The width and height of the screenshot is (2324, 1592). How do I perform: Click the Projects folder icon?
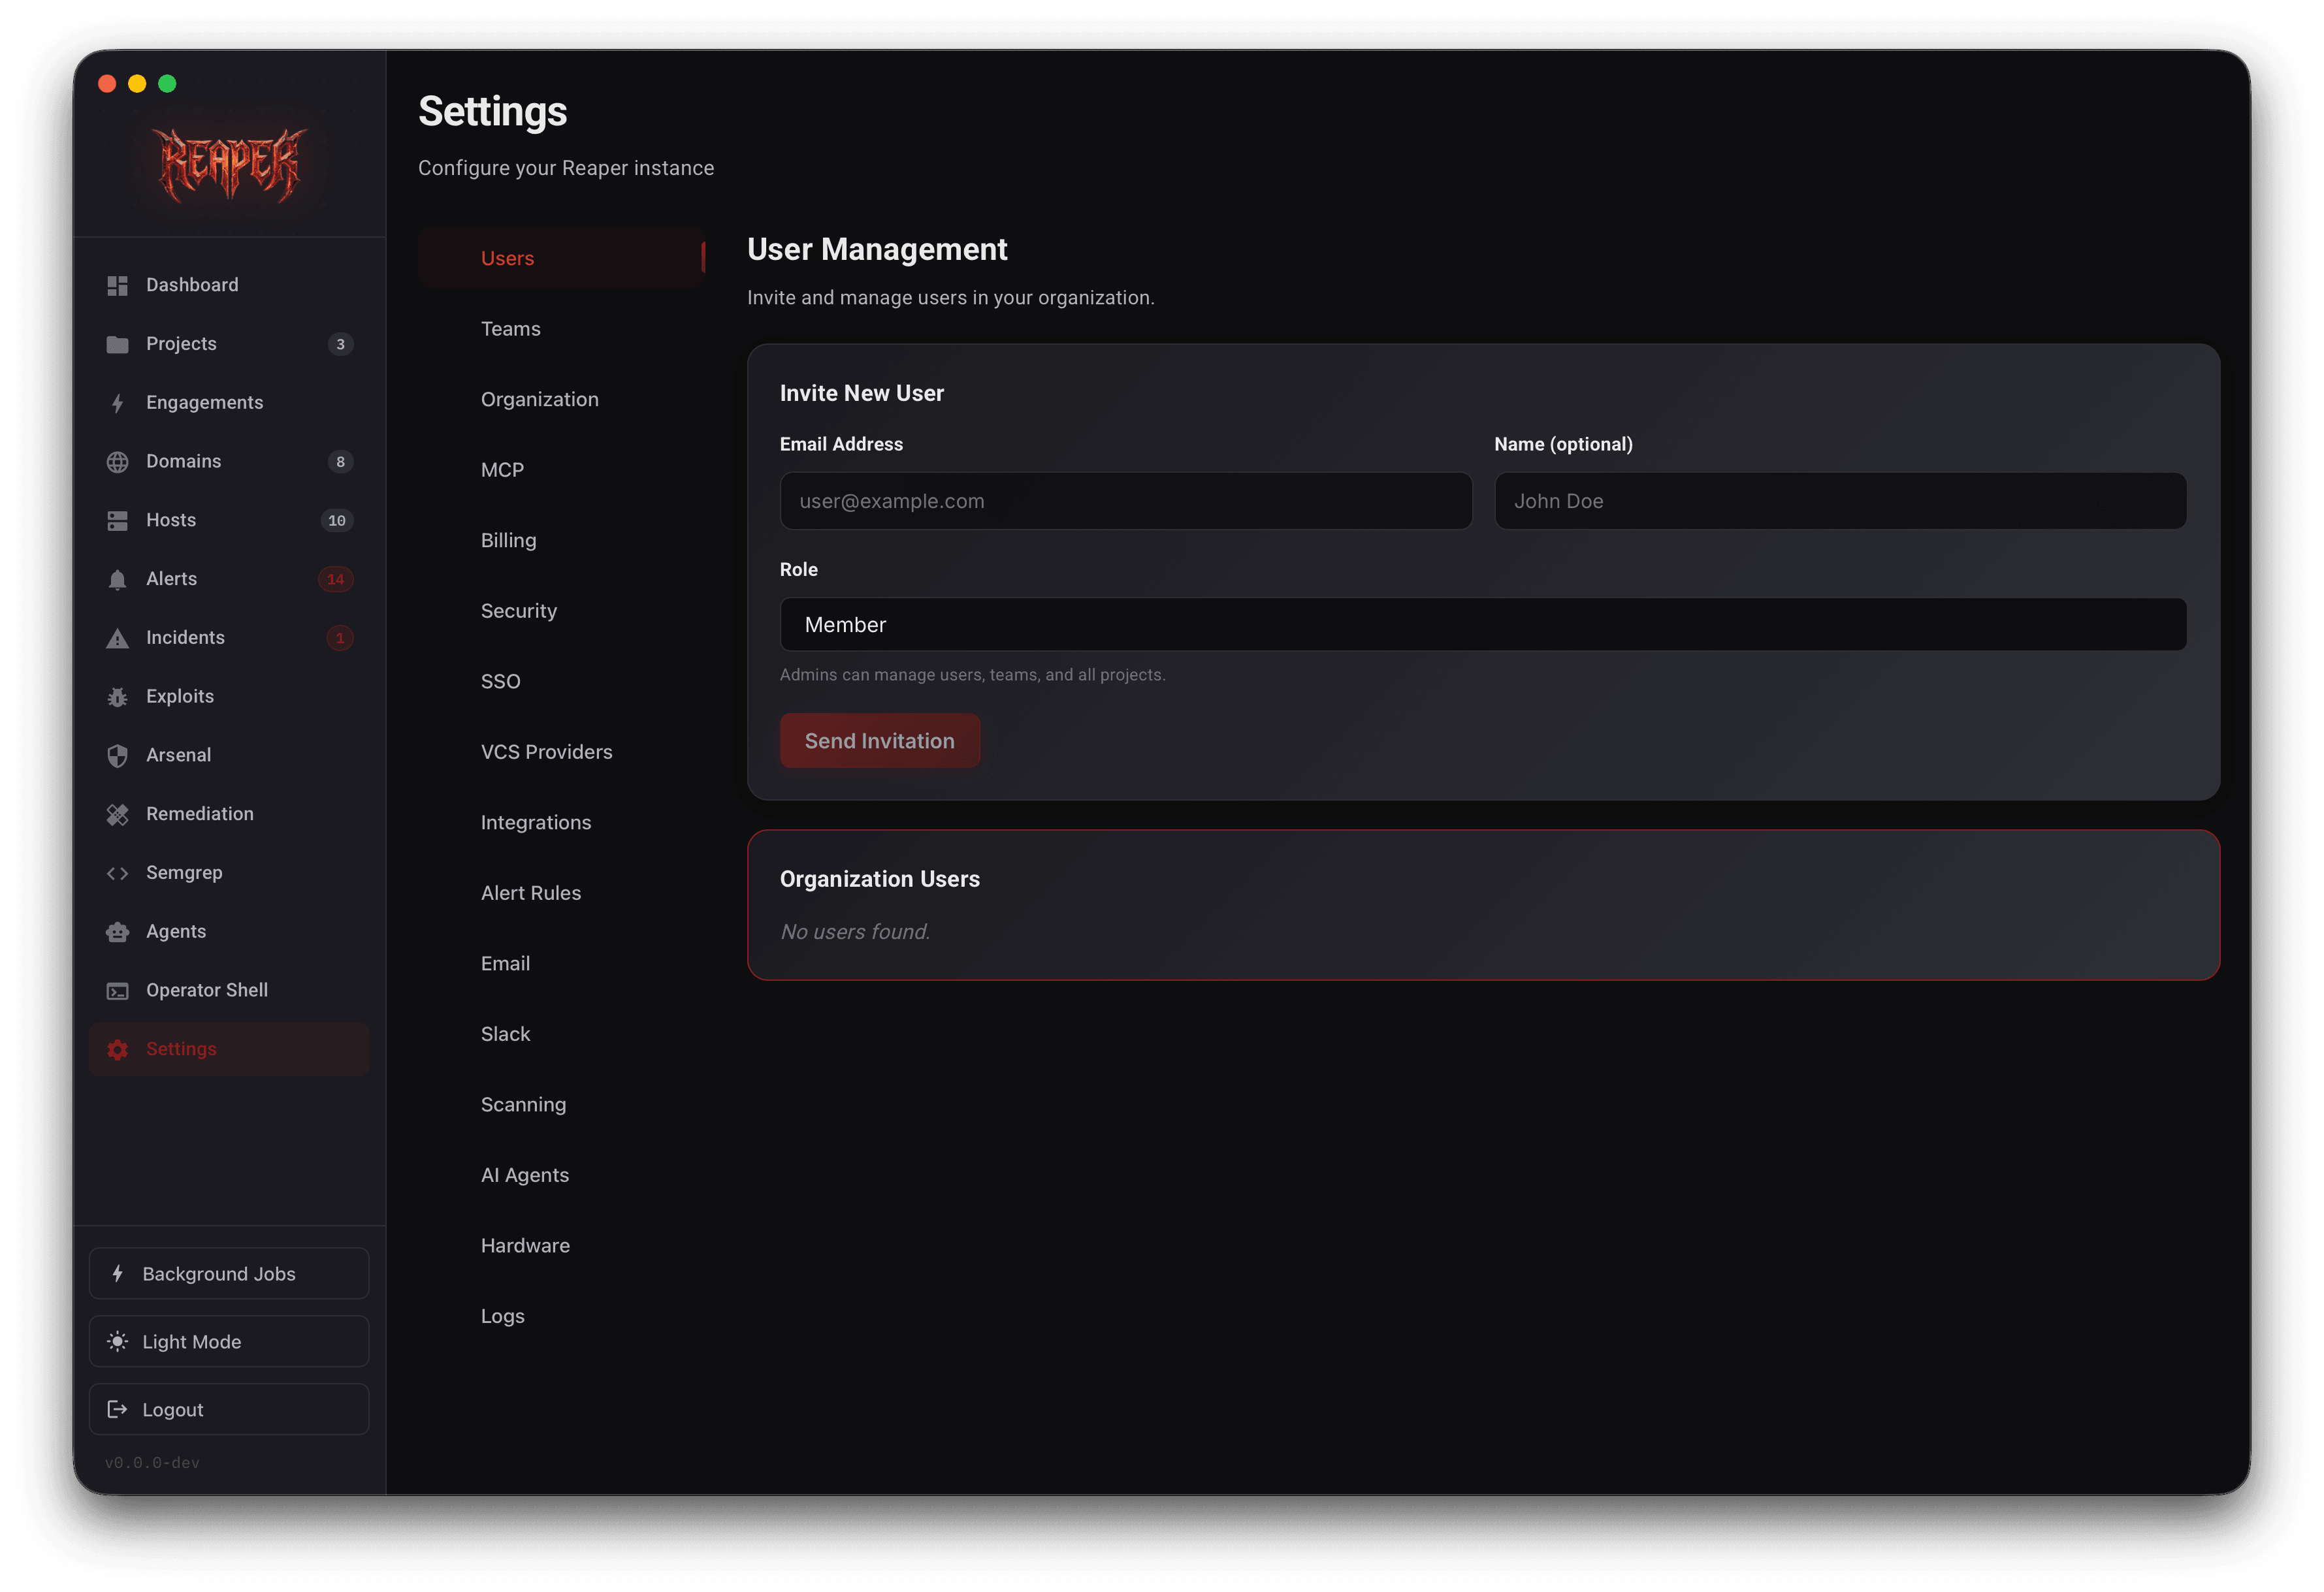click(x=117, y=344)
